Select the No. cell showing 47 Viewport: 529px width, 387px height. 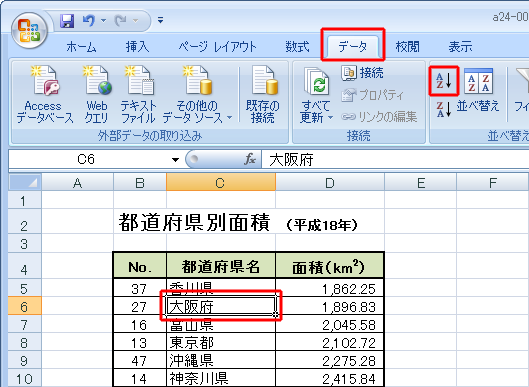click(140, 360)
